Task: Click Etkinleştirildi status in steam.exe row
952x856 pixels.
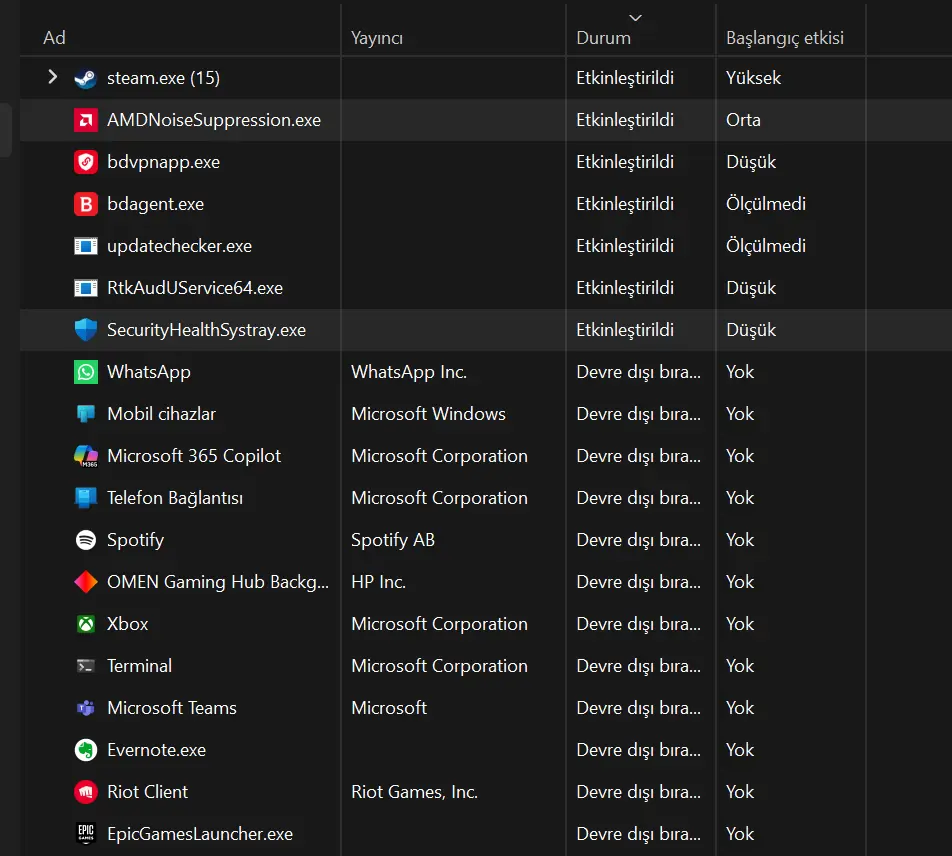Action: (x=625, y=78)
